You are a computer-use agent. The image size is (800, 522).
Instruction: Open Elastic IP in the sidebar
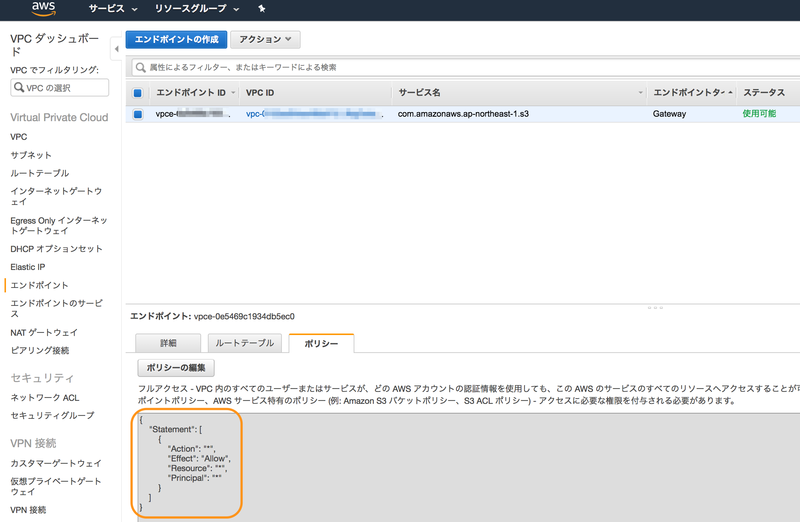pyautogui.click(x=28, y=267)
